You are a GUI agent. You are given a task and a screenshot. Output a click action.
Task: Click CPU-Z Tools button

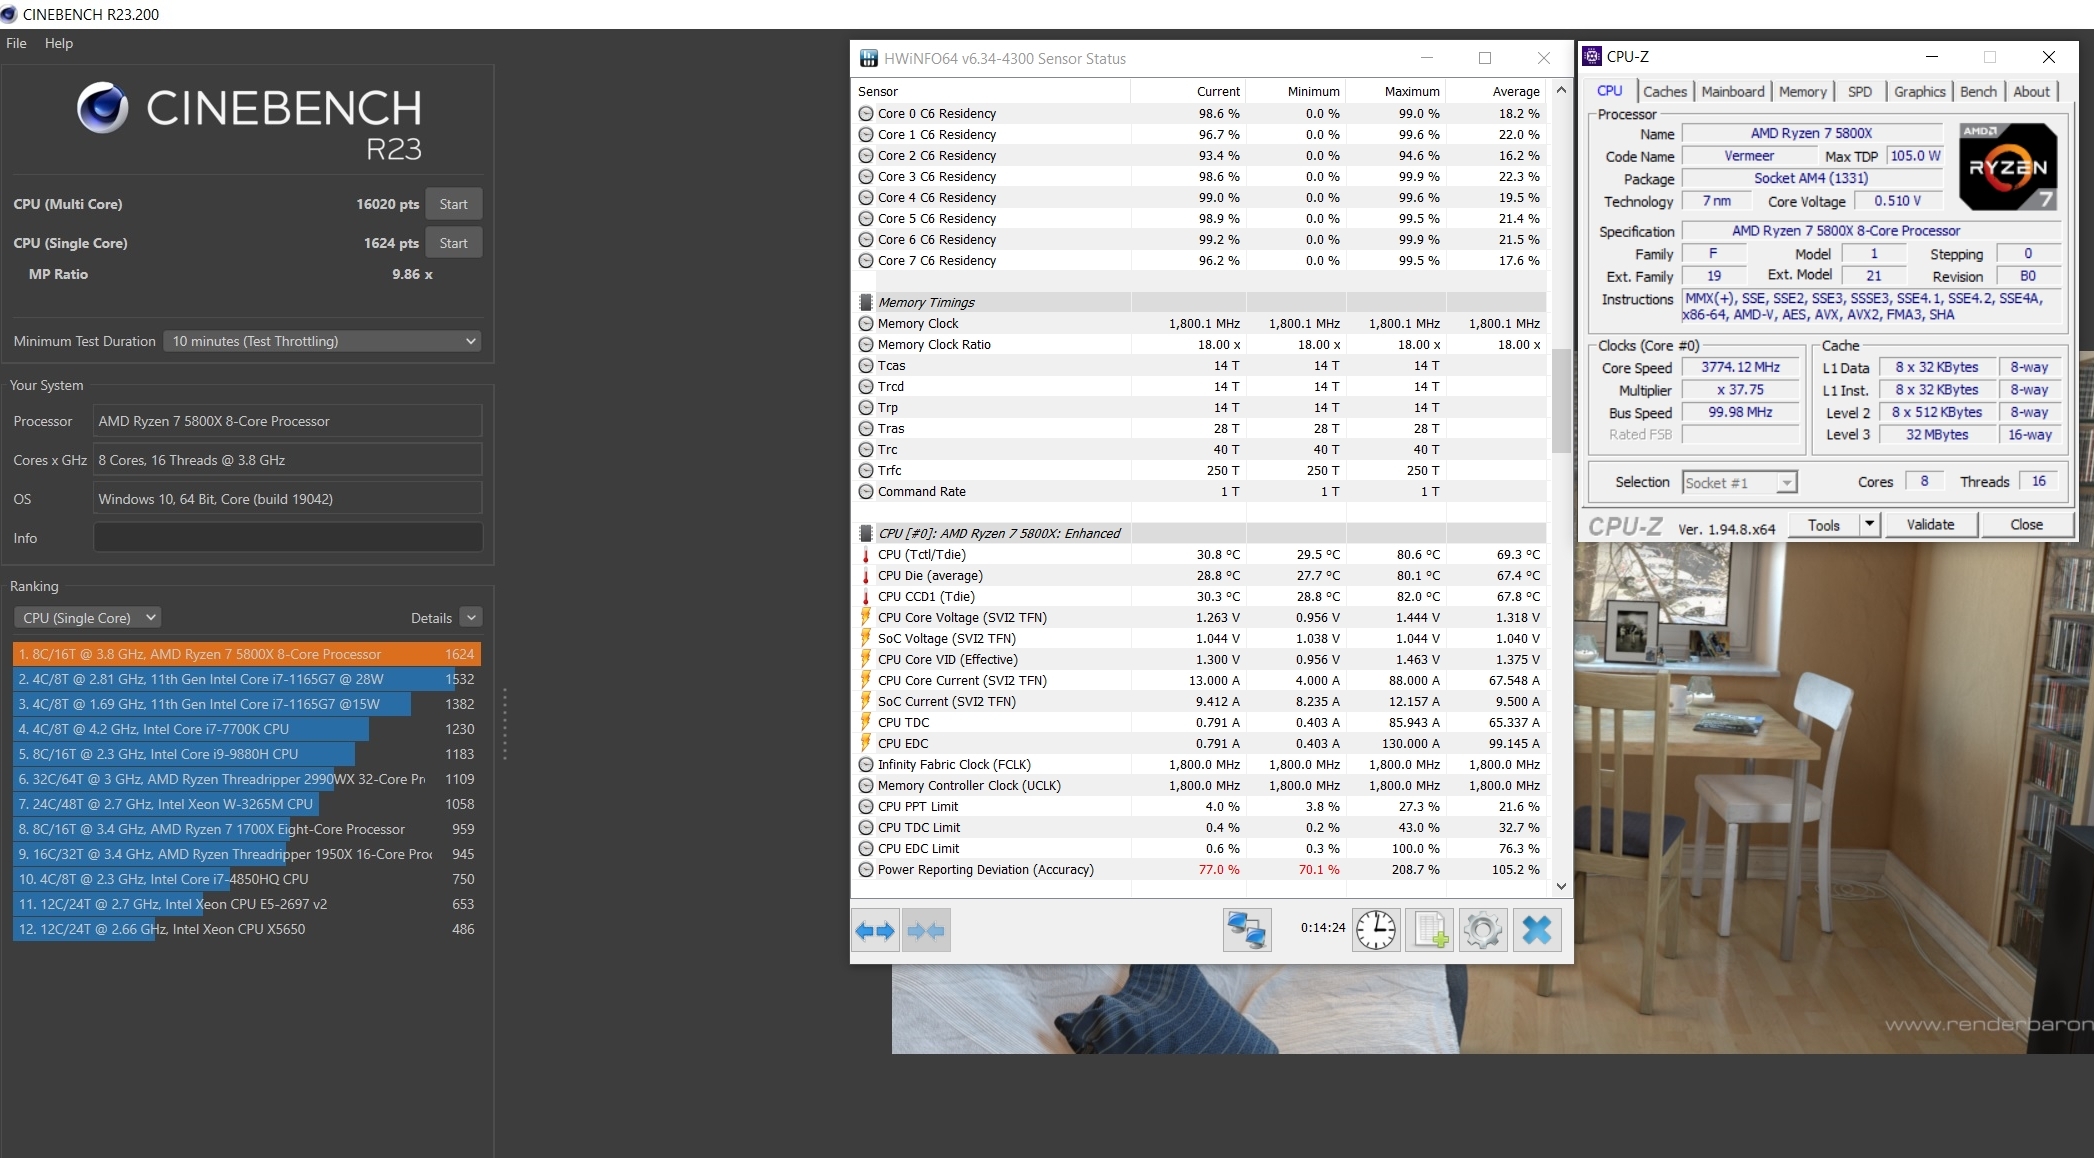(1823, 524)
